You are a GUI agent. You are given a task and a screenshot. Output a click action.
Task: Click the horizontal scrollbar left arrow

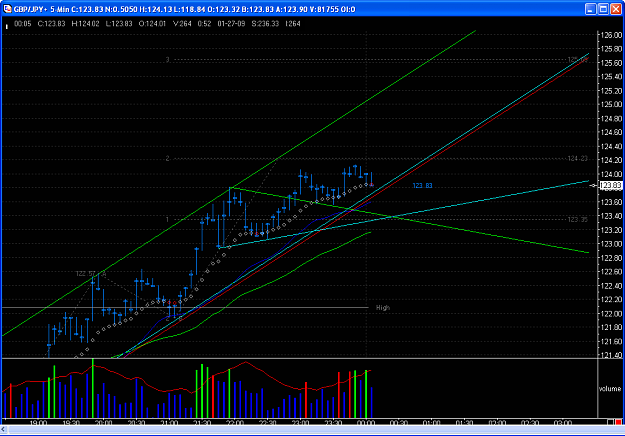tap(4, 430)
